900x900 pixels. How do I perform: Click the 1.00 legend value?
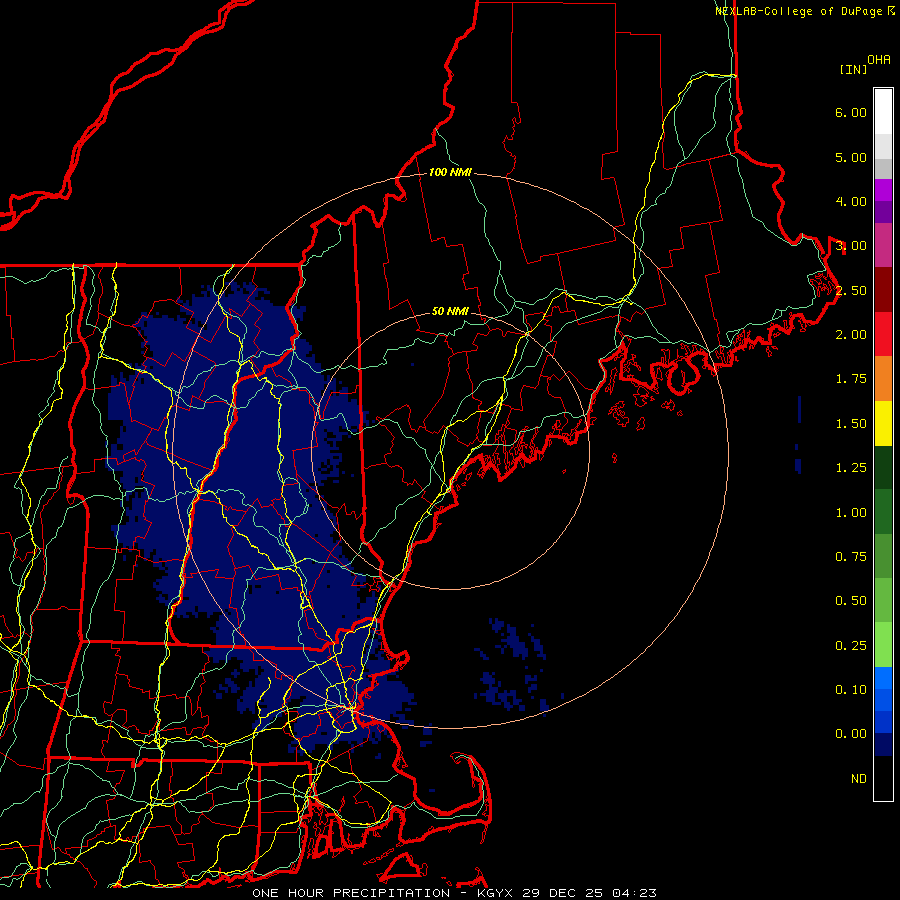[x=851, y=513]
